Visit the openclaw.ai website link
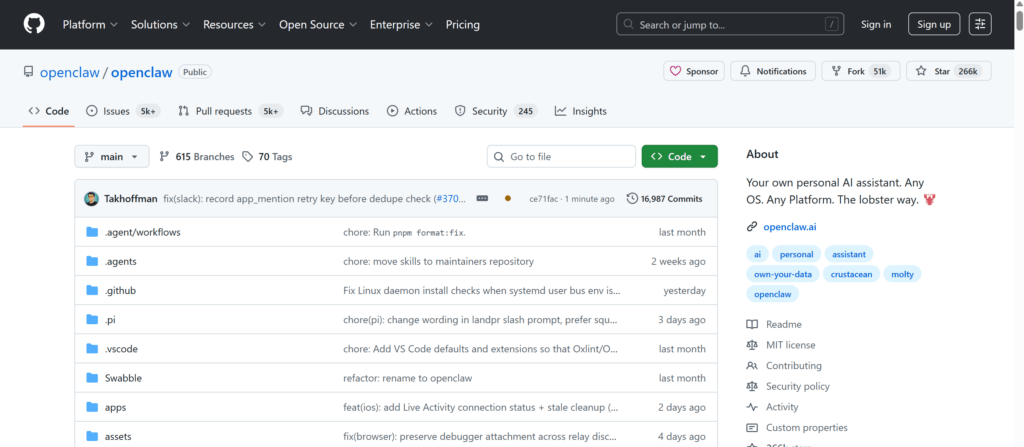The width and height of the screenshot is (1024, 447). click(790, 227)
